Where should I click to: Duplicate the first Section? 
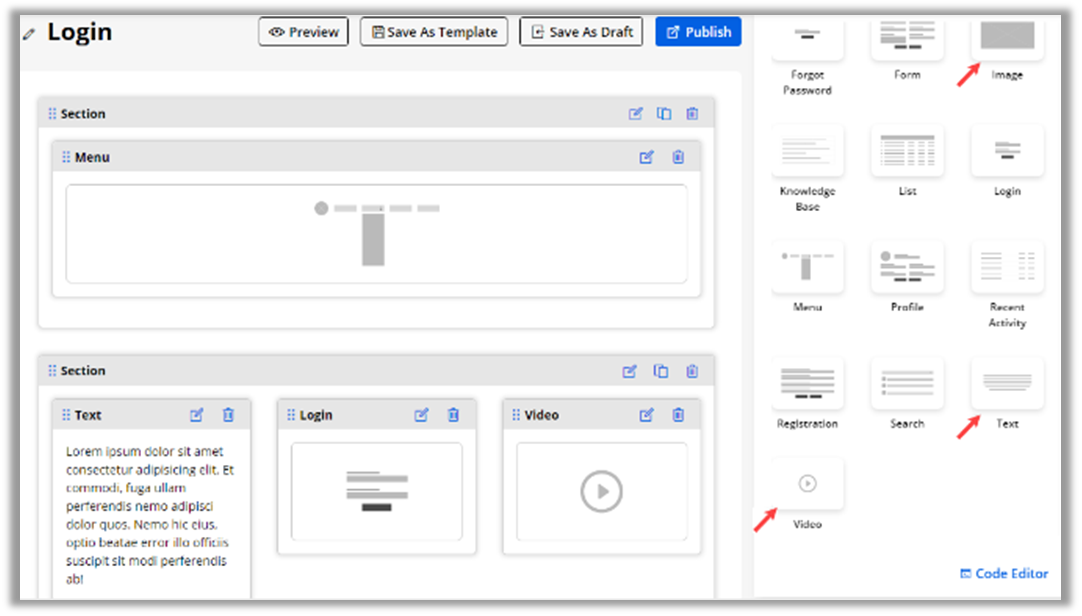(664, 114)
